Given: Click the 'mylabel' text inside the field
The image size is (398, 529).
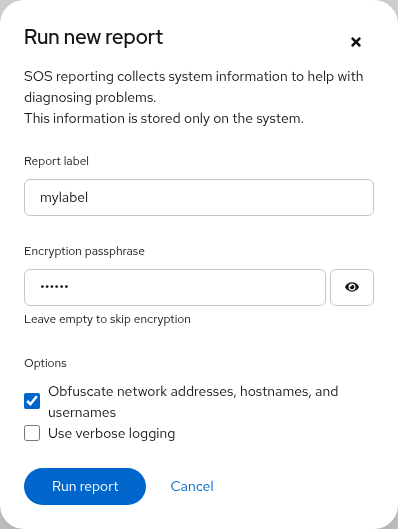Looking at the screenshot, I should (x=64, y=198).
